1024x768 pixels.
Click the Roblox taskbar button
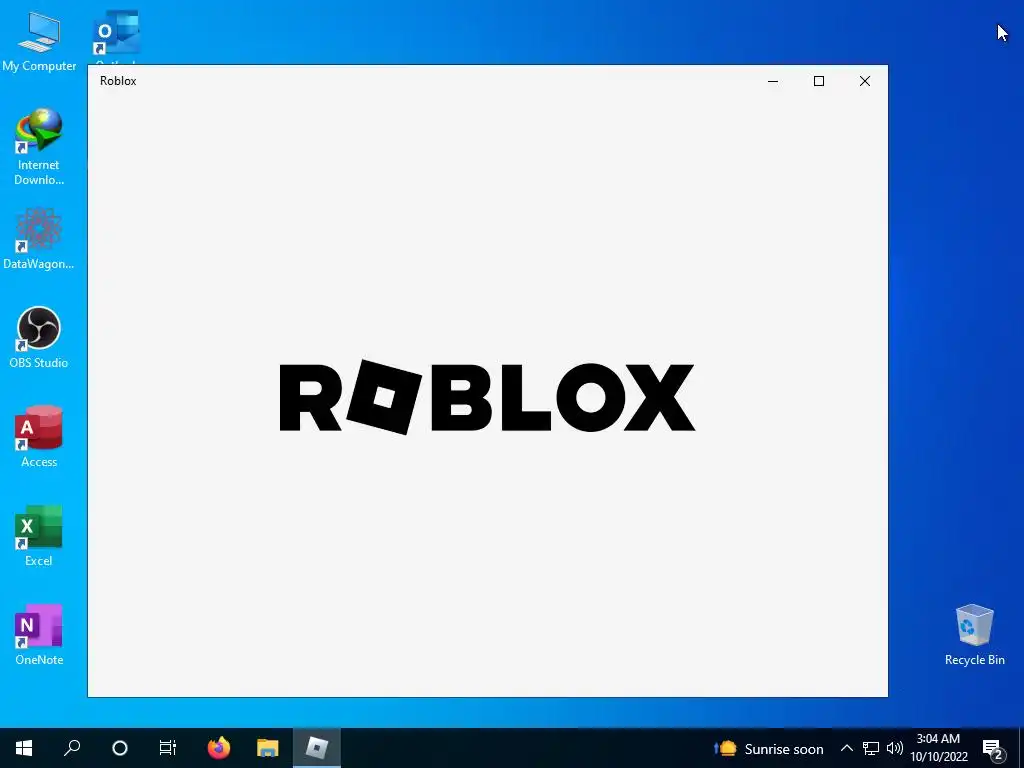(x=317, y=748)
